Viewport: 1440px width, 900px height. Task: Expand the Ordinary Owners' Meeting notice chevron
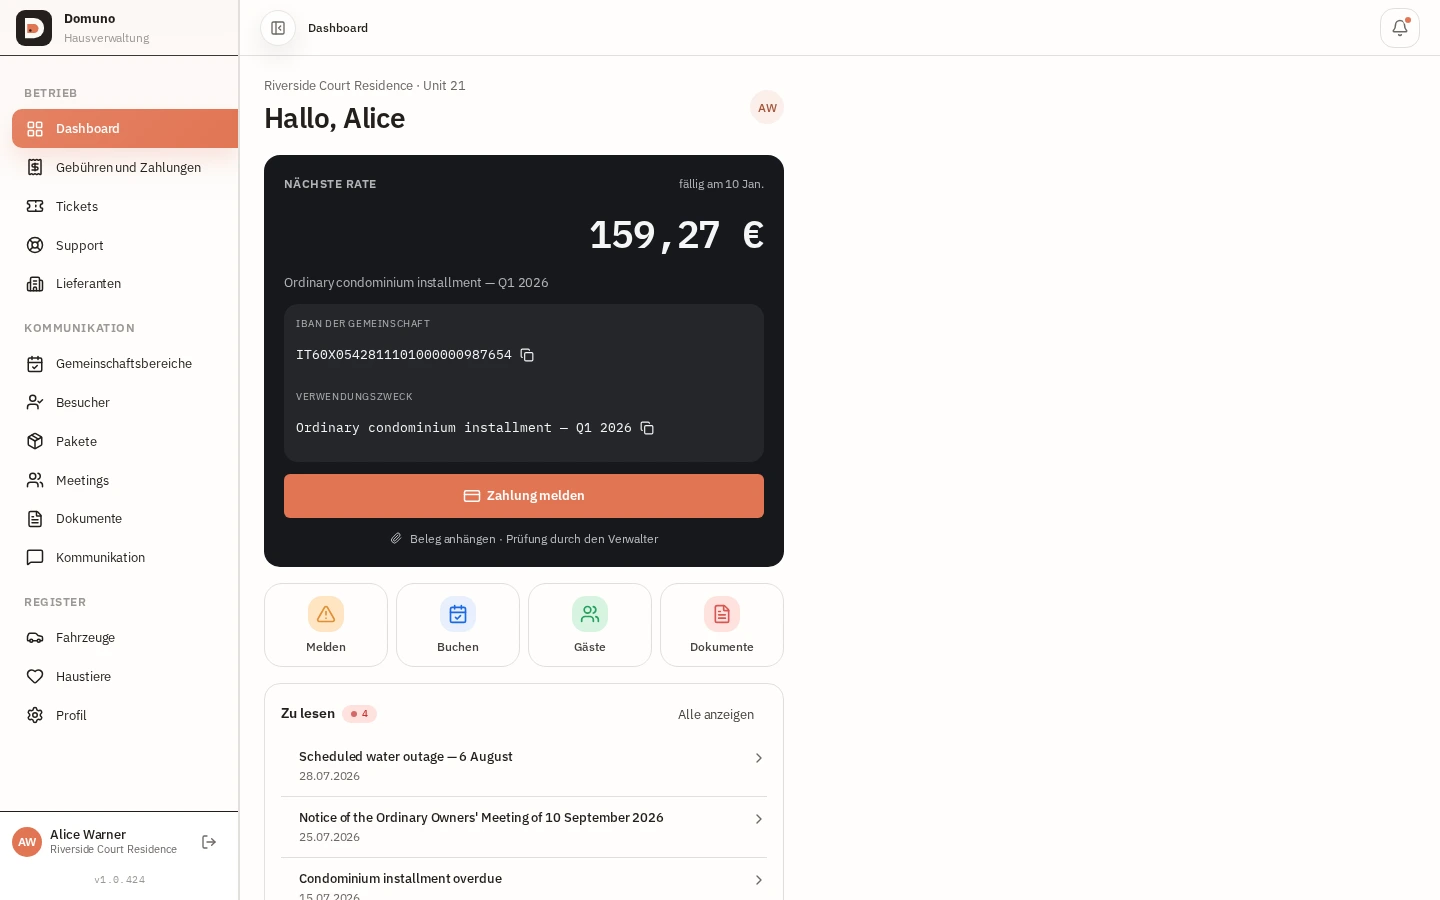[x=759, y=819]
